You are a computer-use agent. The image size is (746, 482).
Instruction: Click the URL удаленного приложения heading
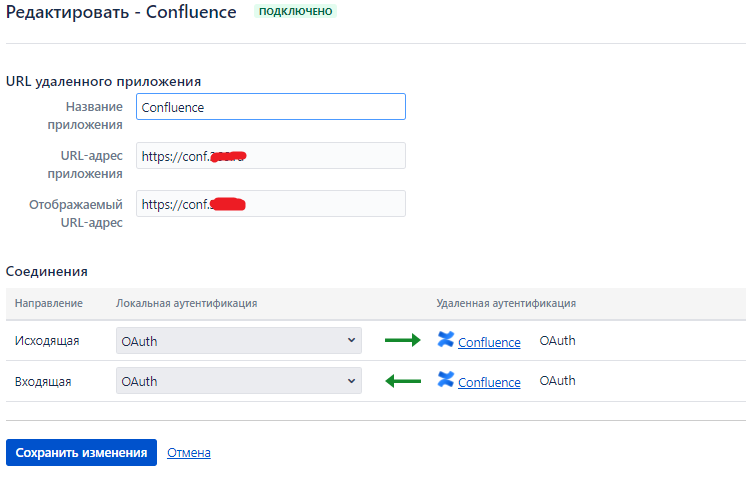103,82
